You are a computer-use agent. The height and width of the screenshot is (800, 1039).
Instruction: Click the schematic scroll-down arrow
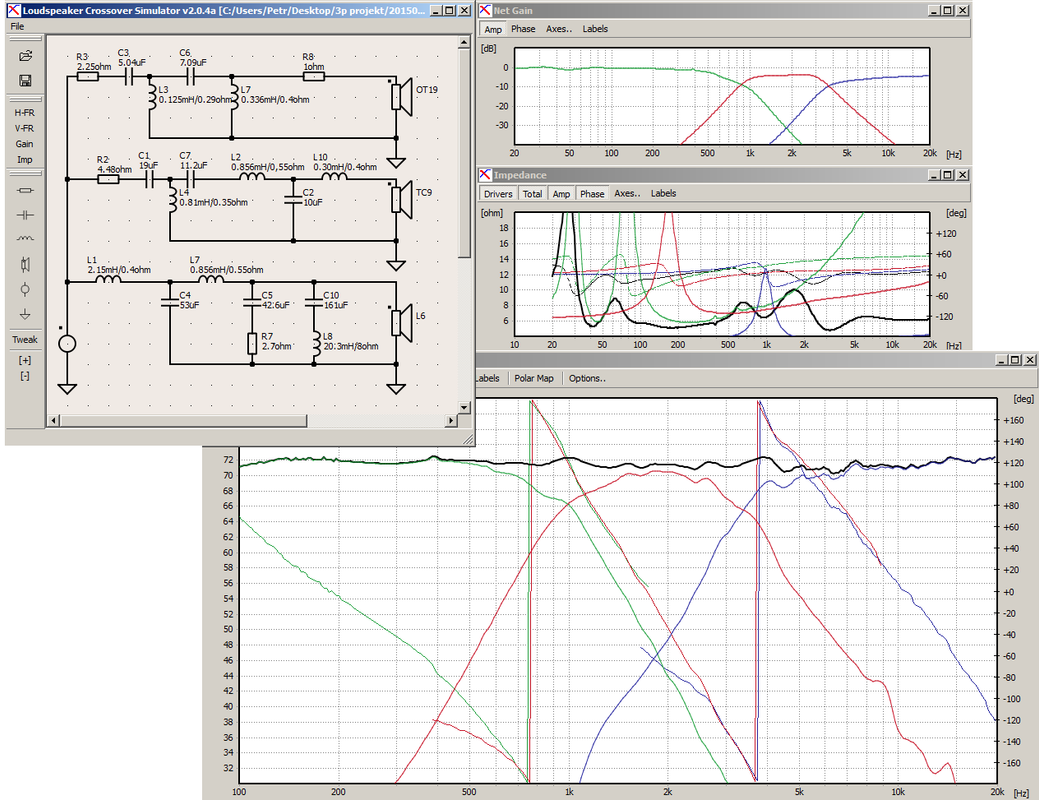(464, 408)
